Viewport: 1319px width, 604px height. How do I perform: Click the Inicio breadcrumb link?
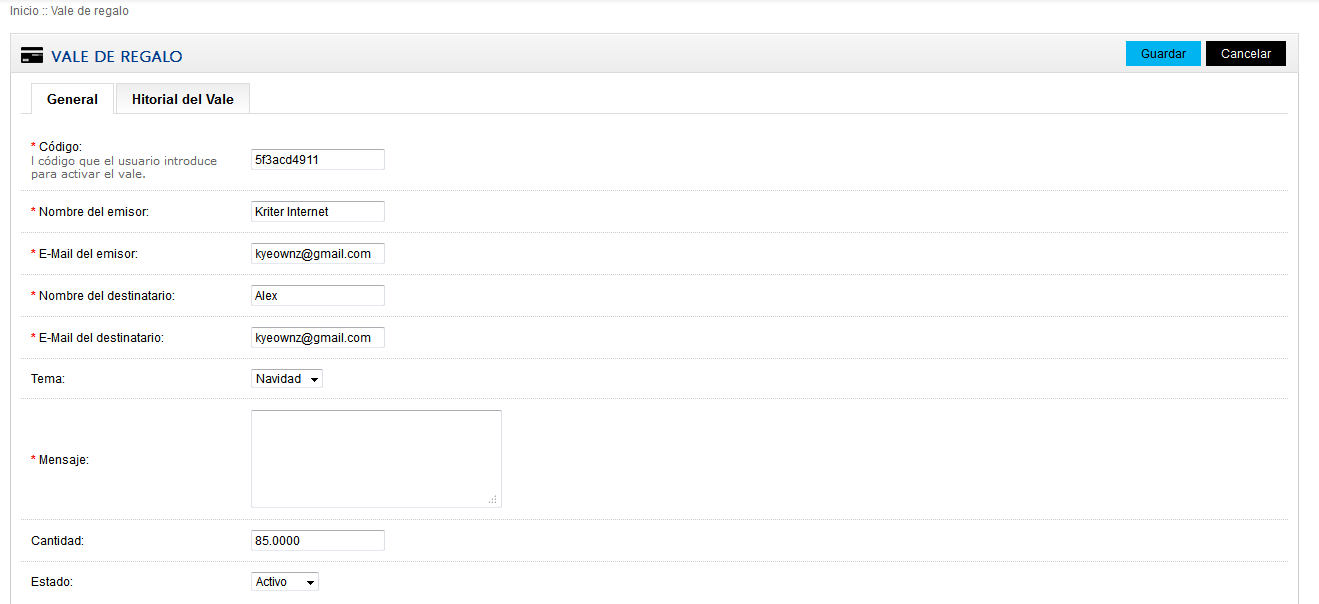point(24,11)
